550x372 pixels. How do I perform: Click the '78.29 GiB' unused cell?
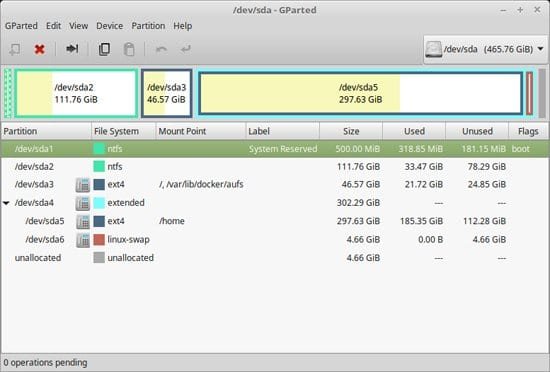[487, 167]
